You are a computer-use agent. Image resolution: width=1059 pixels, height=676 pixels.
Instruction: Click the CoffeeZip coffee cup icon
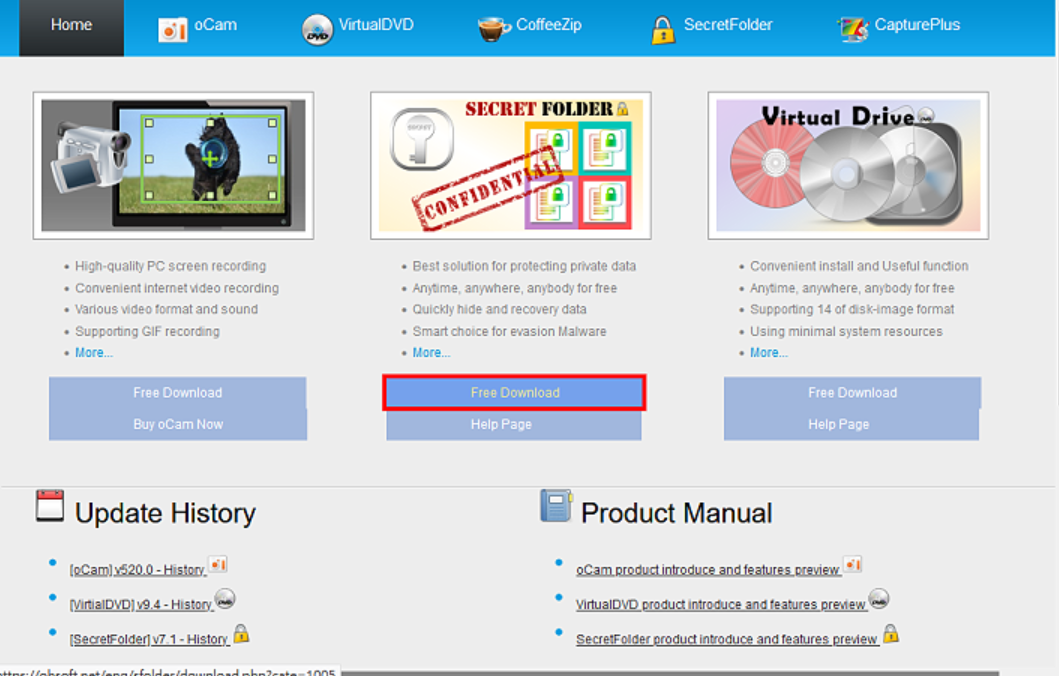494,29
